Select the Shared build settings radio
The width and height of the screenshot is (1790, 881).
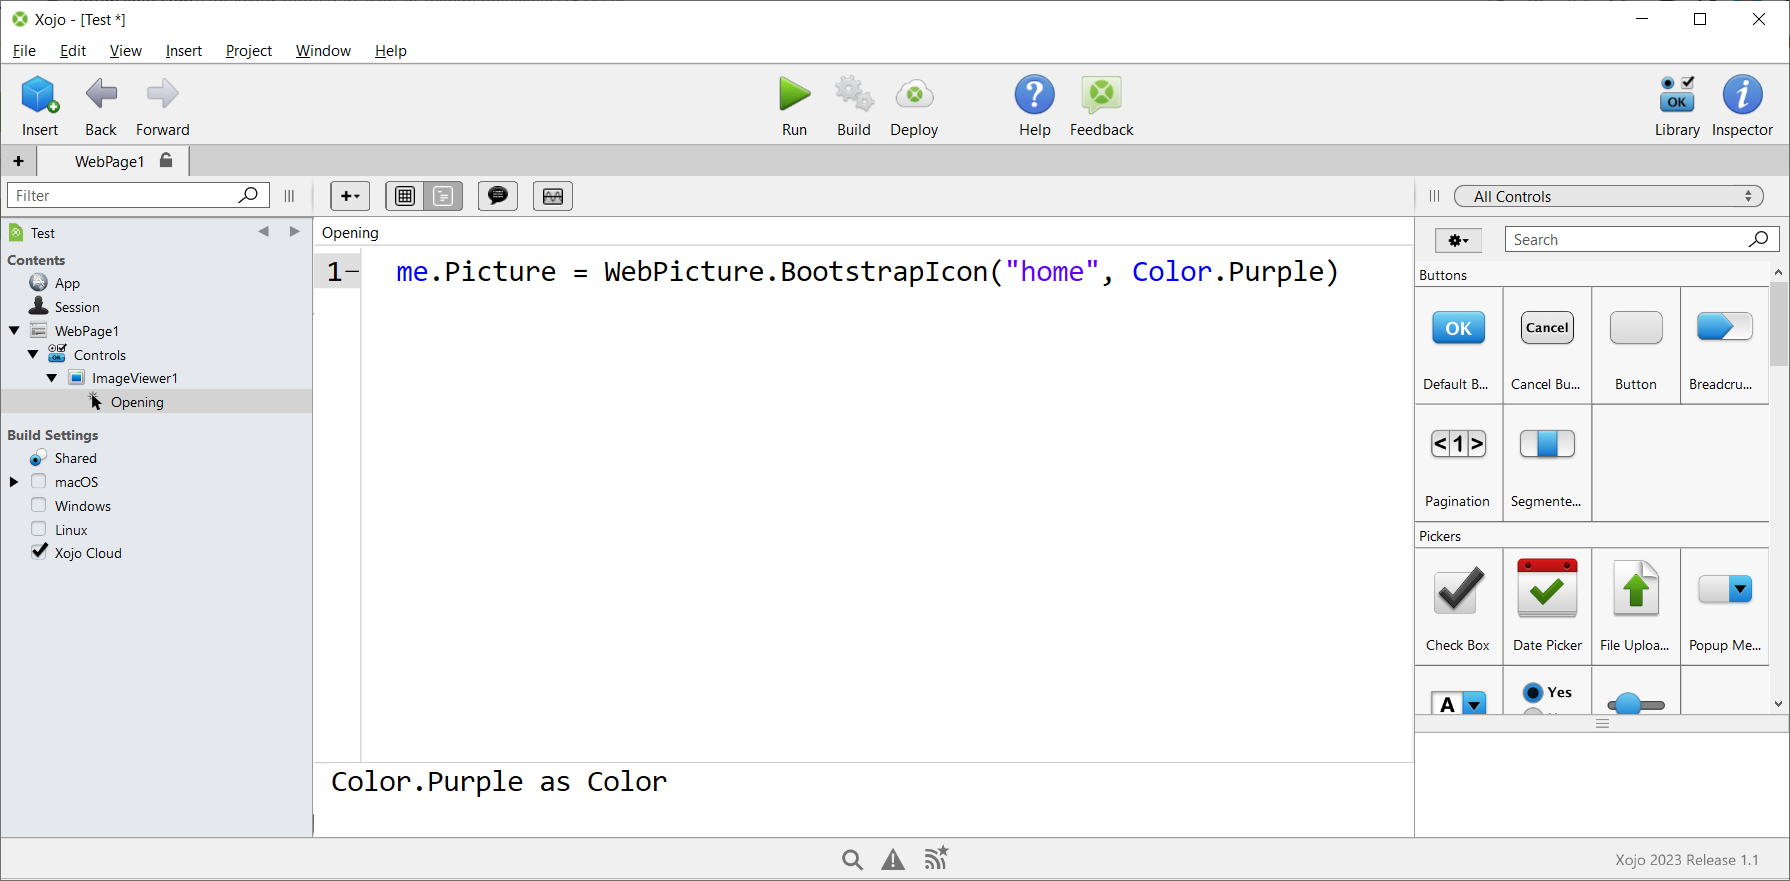38,458
